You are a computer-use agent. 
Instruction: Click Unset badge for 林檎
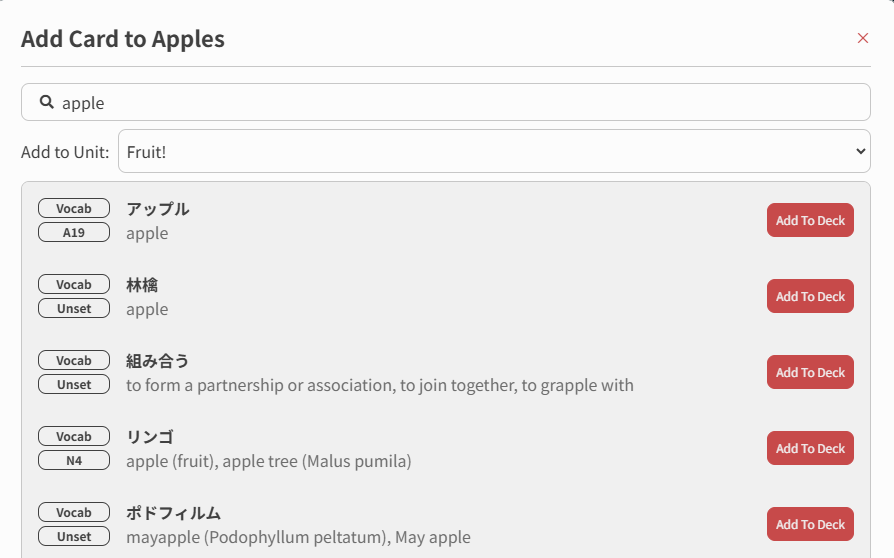pyautogui.click(x=74, y=308)
